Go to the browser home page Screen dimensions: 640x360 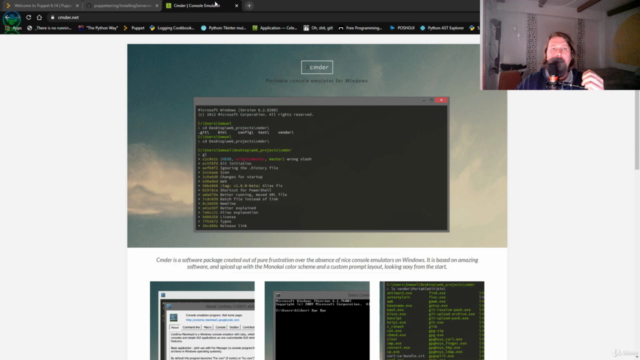[39, 17]
